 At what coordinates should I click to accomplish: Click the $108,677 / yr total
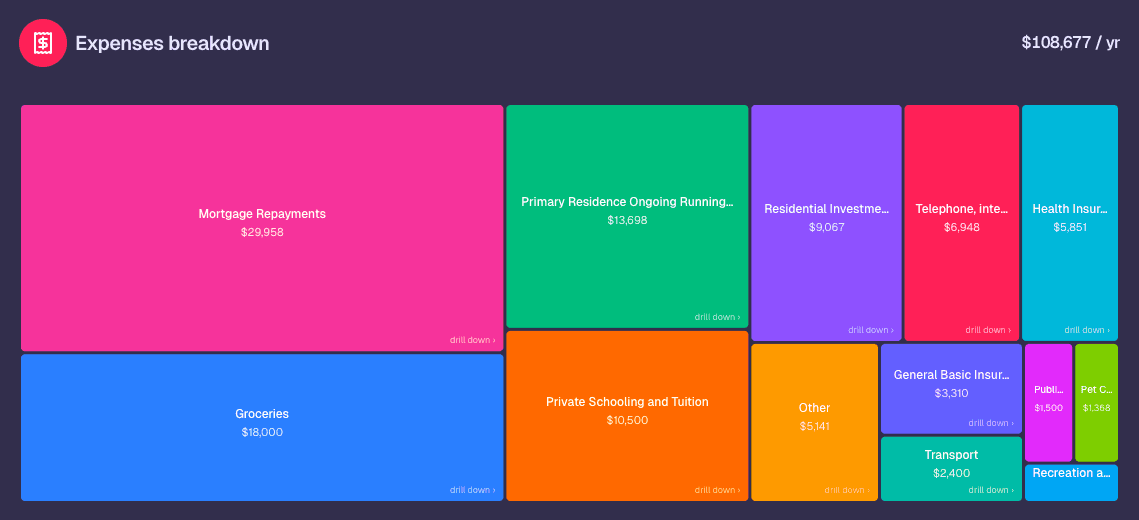pyautogui.click(x=1071, y=43)
